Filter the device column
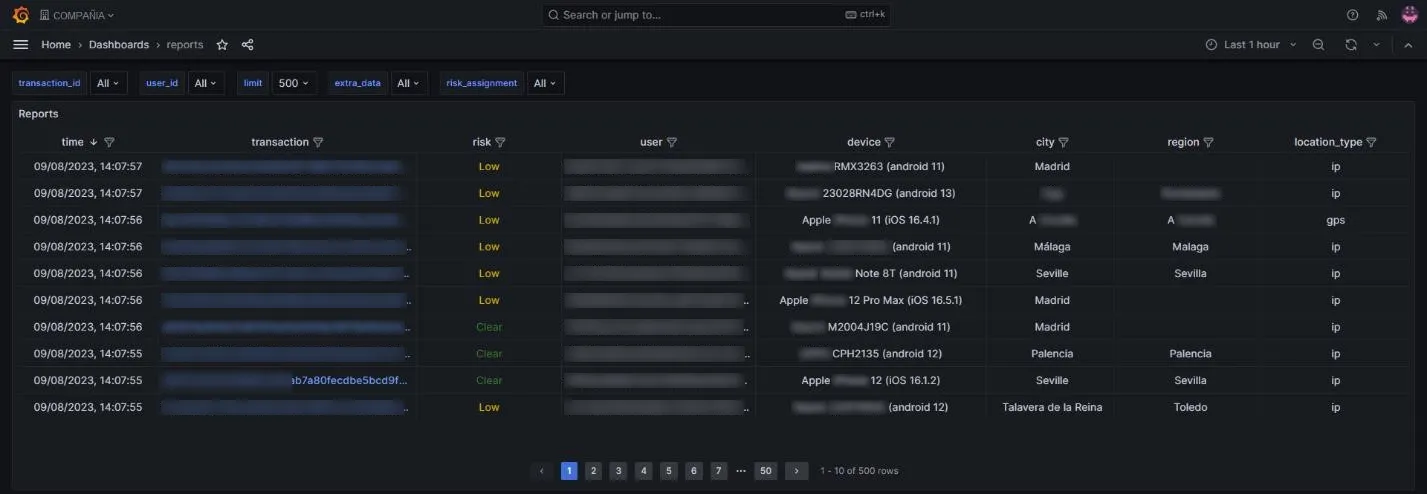 click(x=890, y=142)
